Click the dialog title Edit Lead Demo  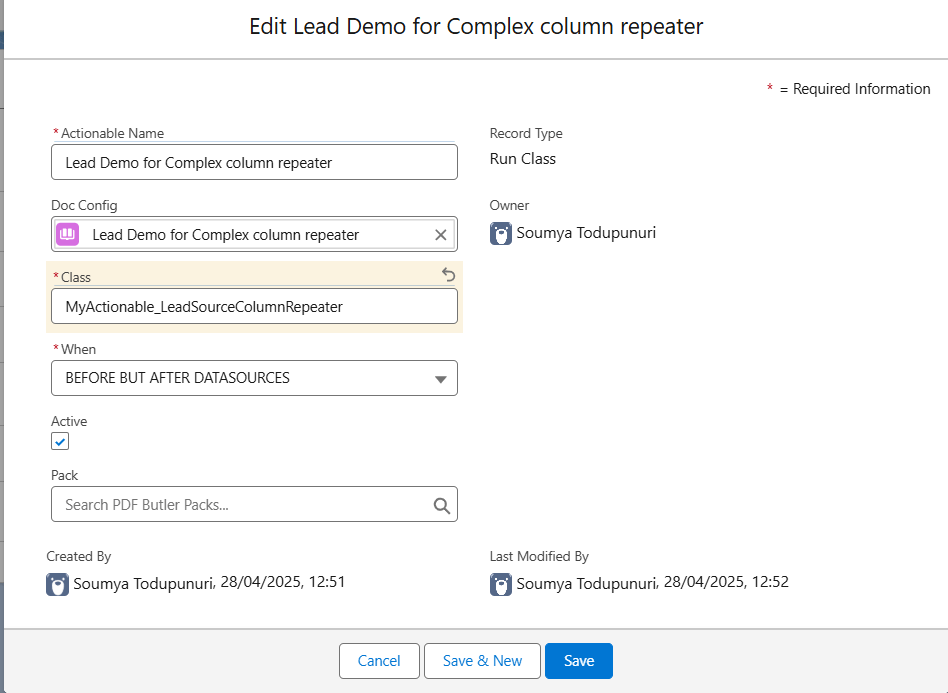(x=476, y=27)
